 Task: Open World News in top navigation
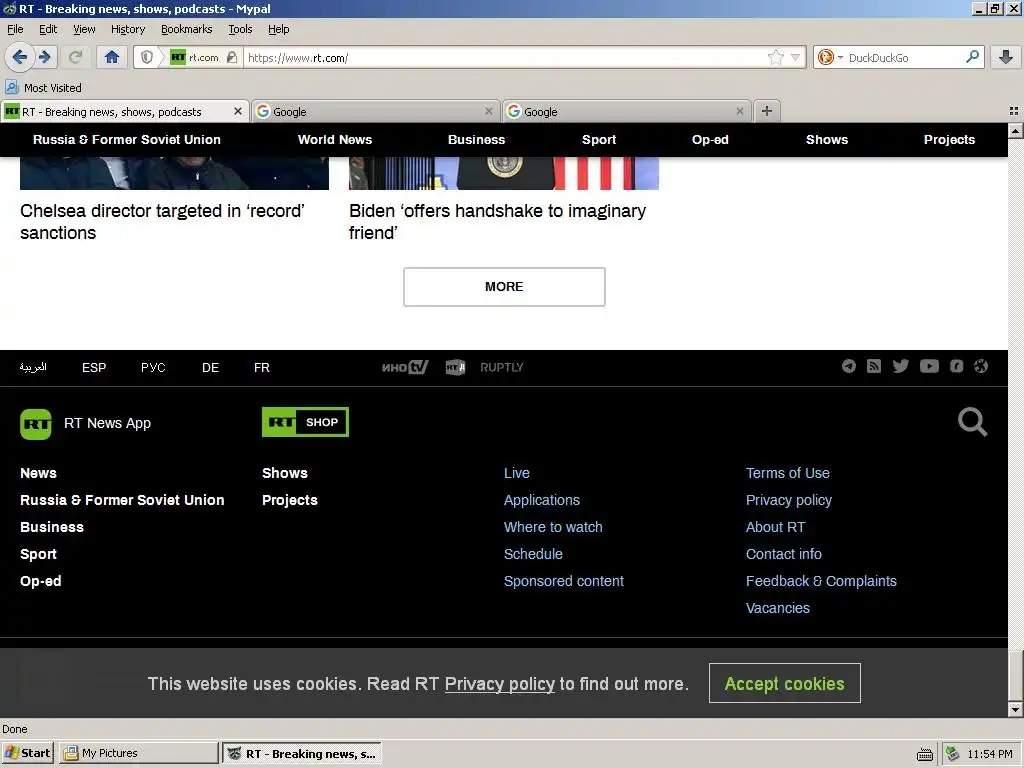(x=335, y=139)
